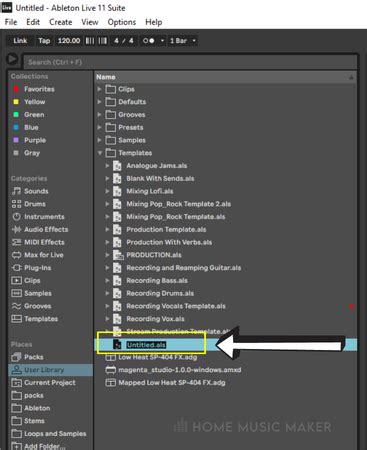
Task: Toggle the Link button
Action: pyautogui.click(x=20, y=41)
